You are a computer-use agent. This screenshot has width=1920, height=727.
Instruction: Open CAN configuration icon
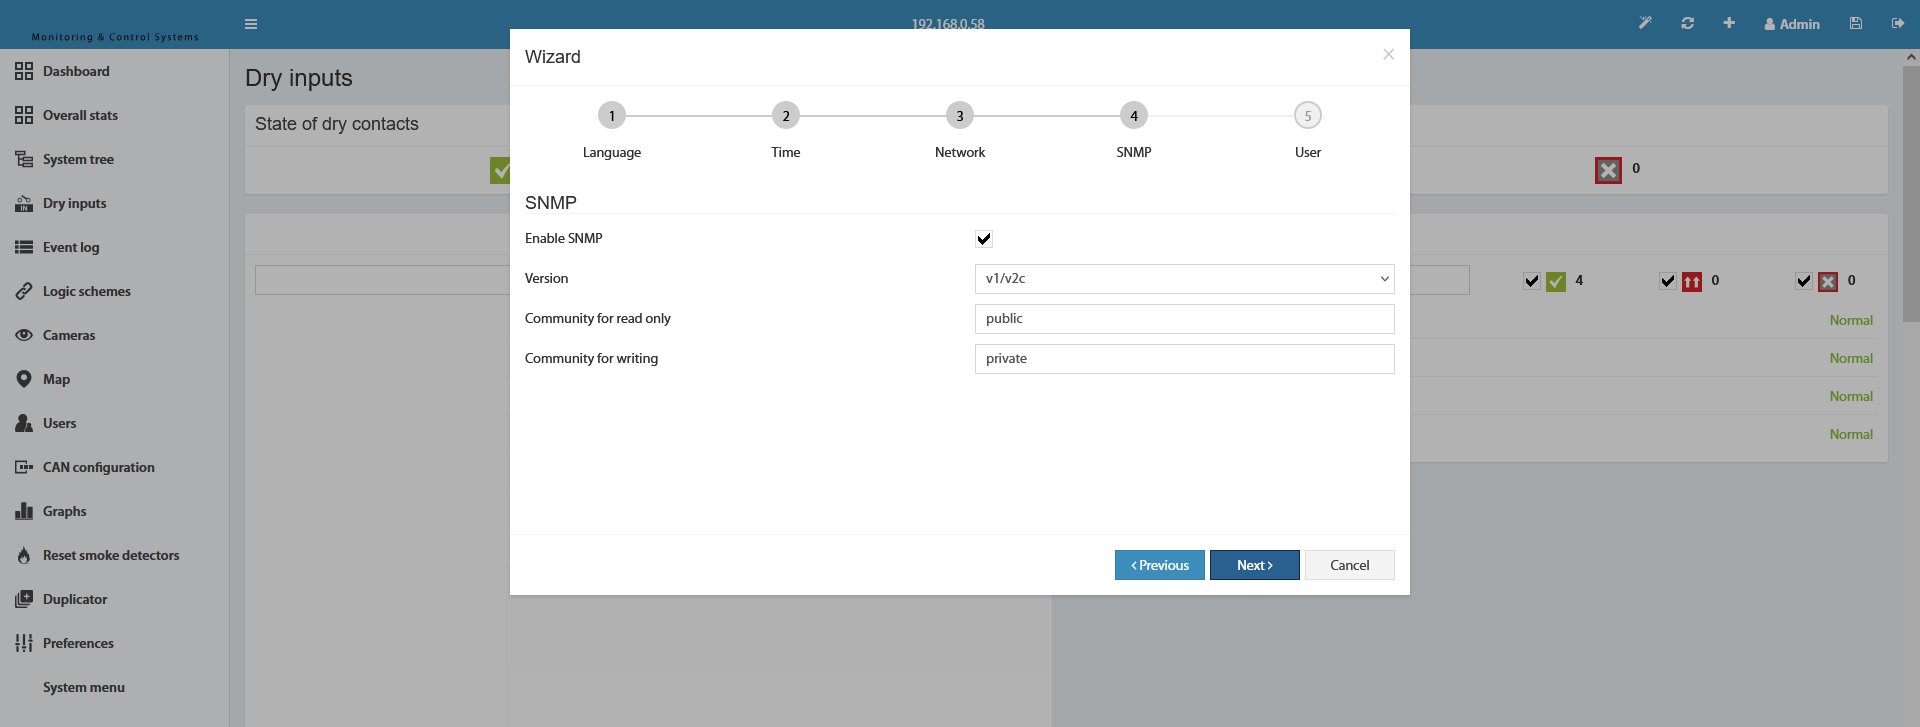pos(24,467)
